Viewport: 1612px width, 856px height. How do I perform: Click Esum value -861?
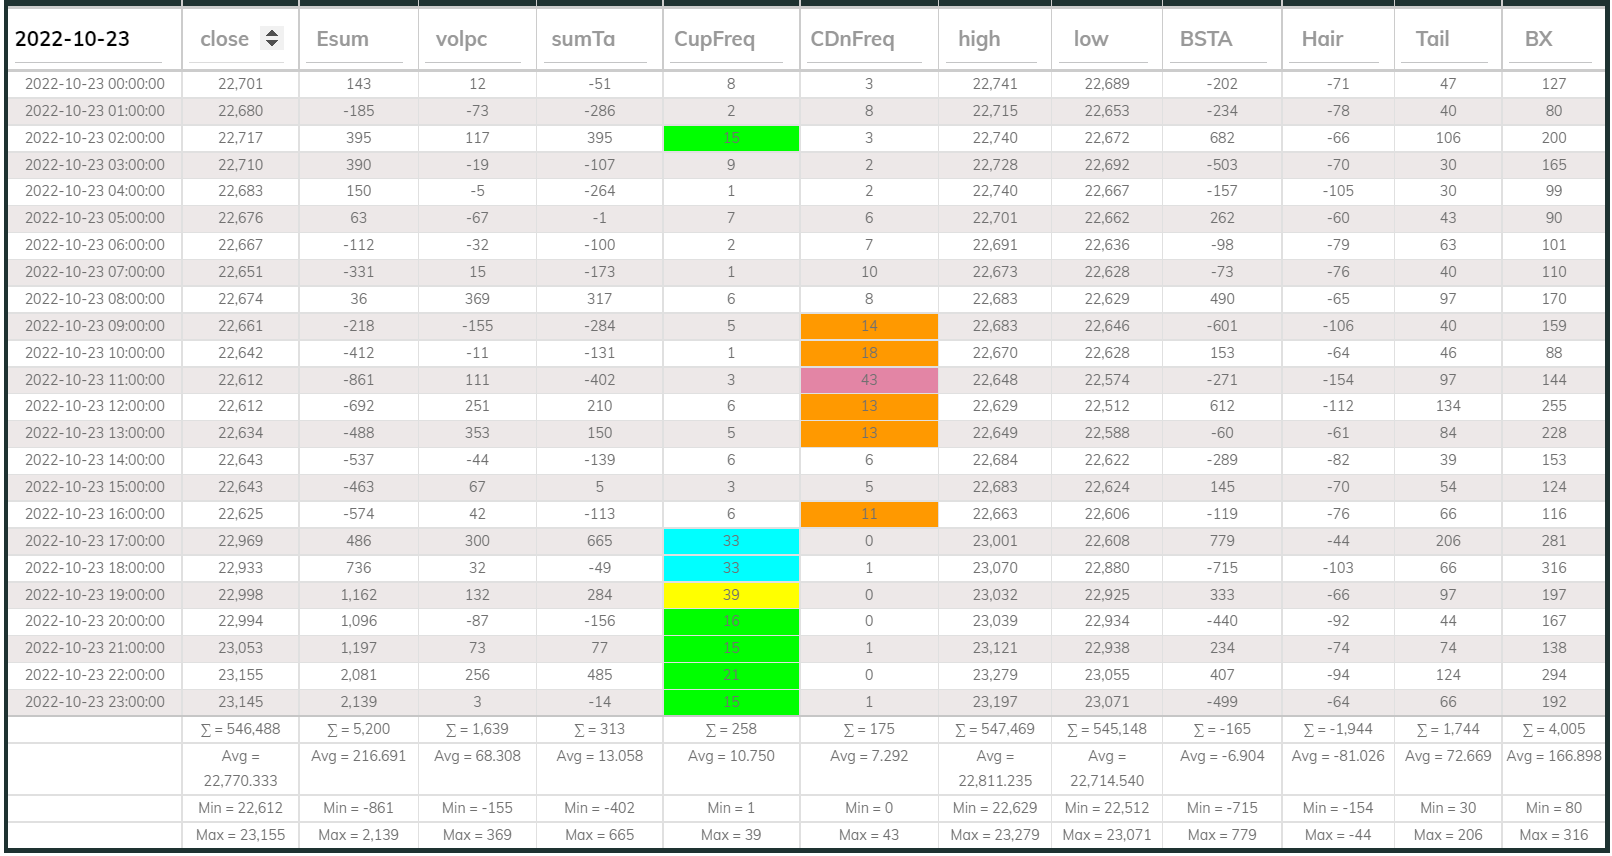point(359,380)
